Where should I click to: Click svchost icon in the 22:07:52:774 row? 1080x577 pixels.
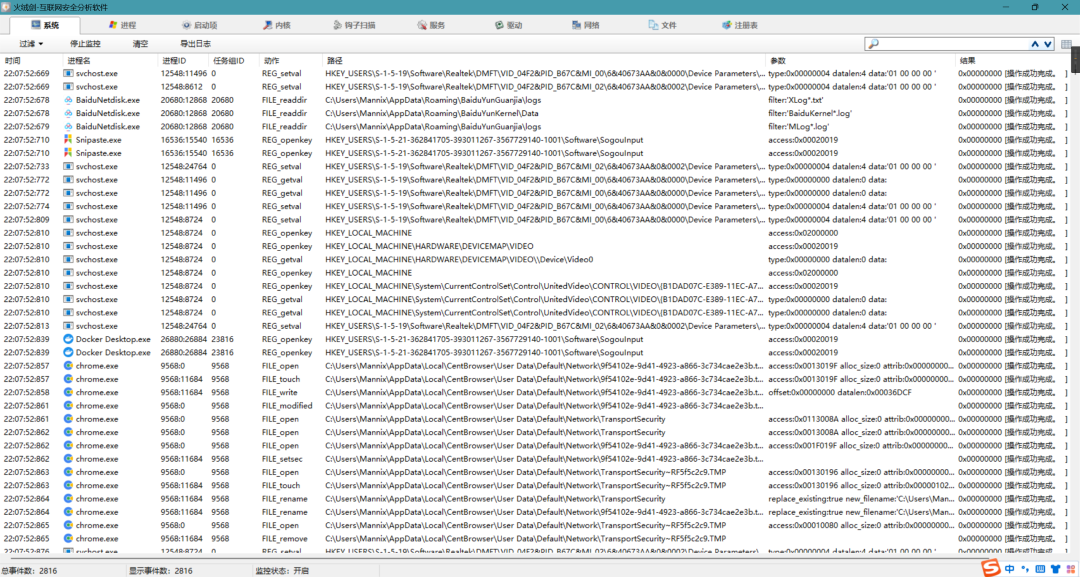69,206
